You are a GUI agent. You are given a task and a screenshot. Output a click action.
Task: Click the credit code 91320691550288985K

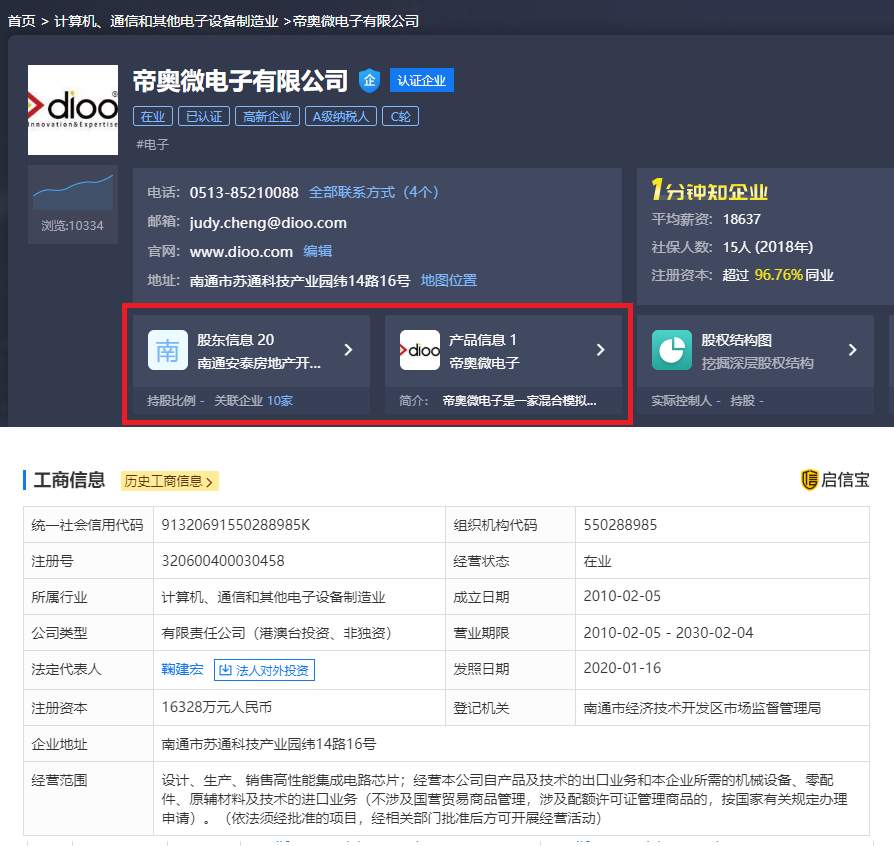(x=235, y=525)
